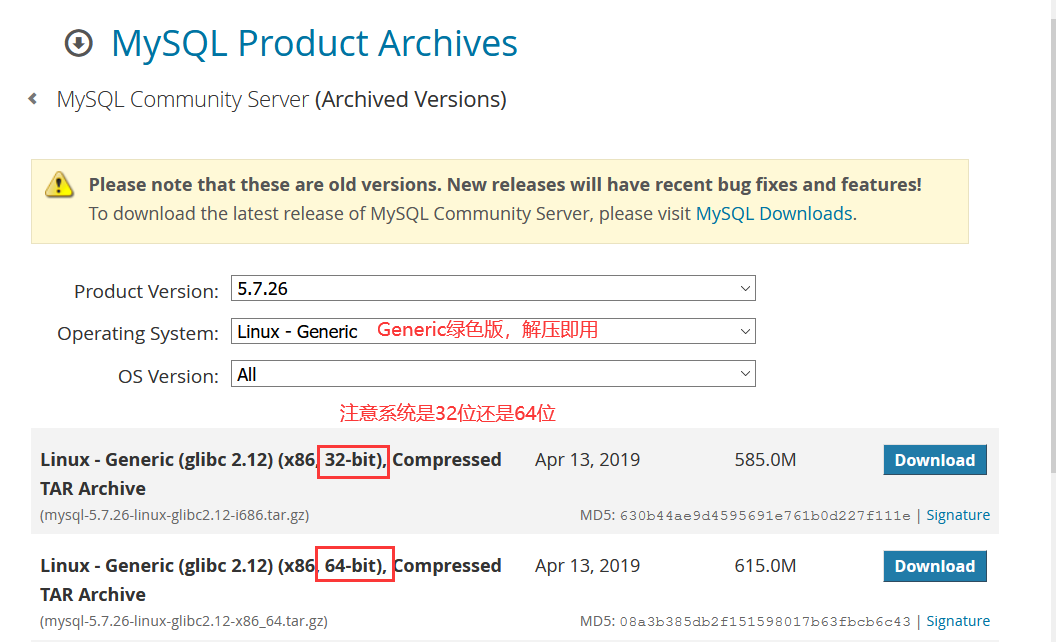This screenshot has width=1056, height=642.
Task: Click the download circle icon beside the title
Action: [x=78, y=44]
